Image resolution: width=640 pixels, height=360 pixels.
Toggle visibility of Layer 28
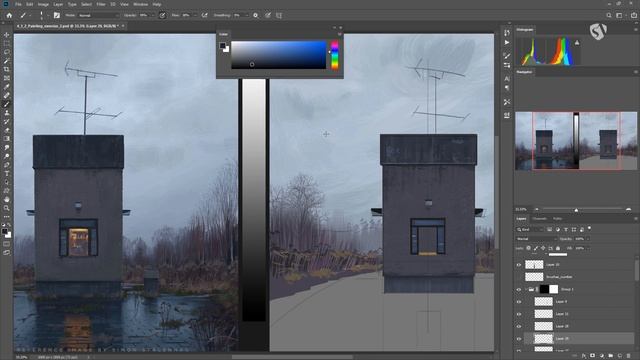click(519, 327)
